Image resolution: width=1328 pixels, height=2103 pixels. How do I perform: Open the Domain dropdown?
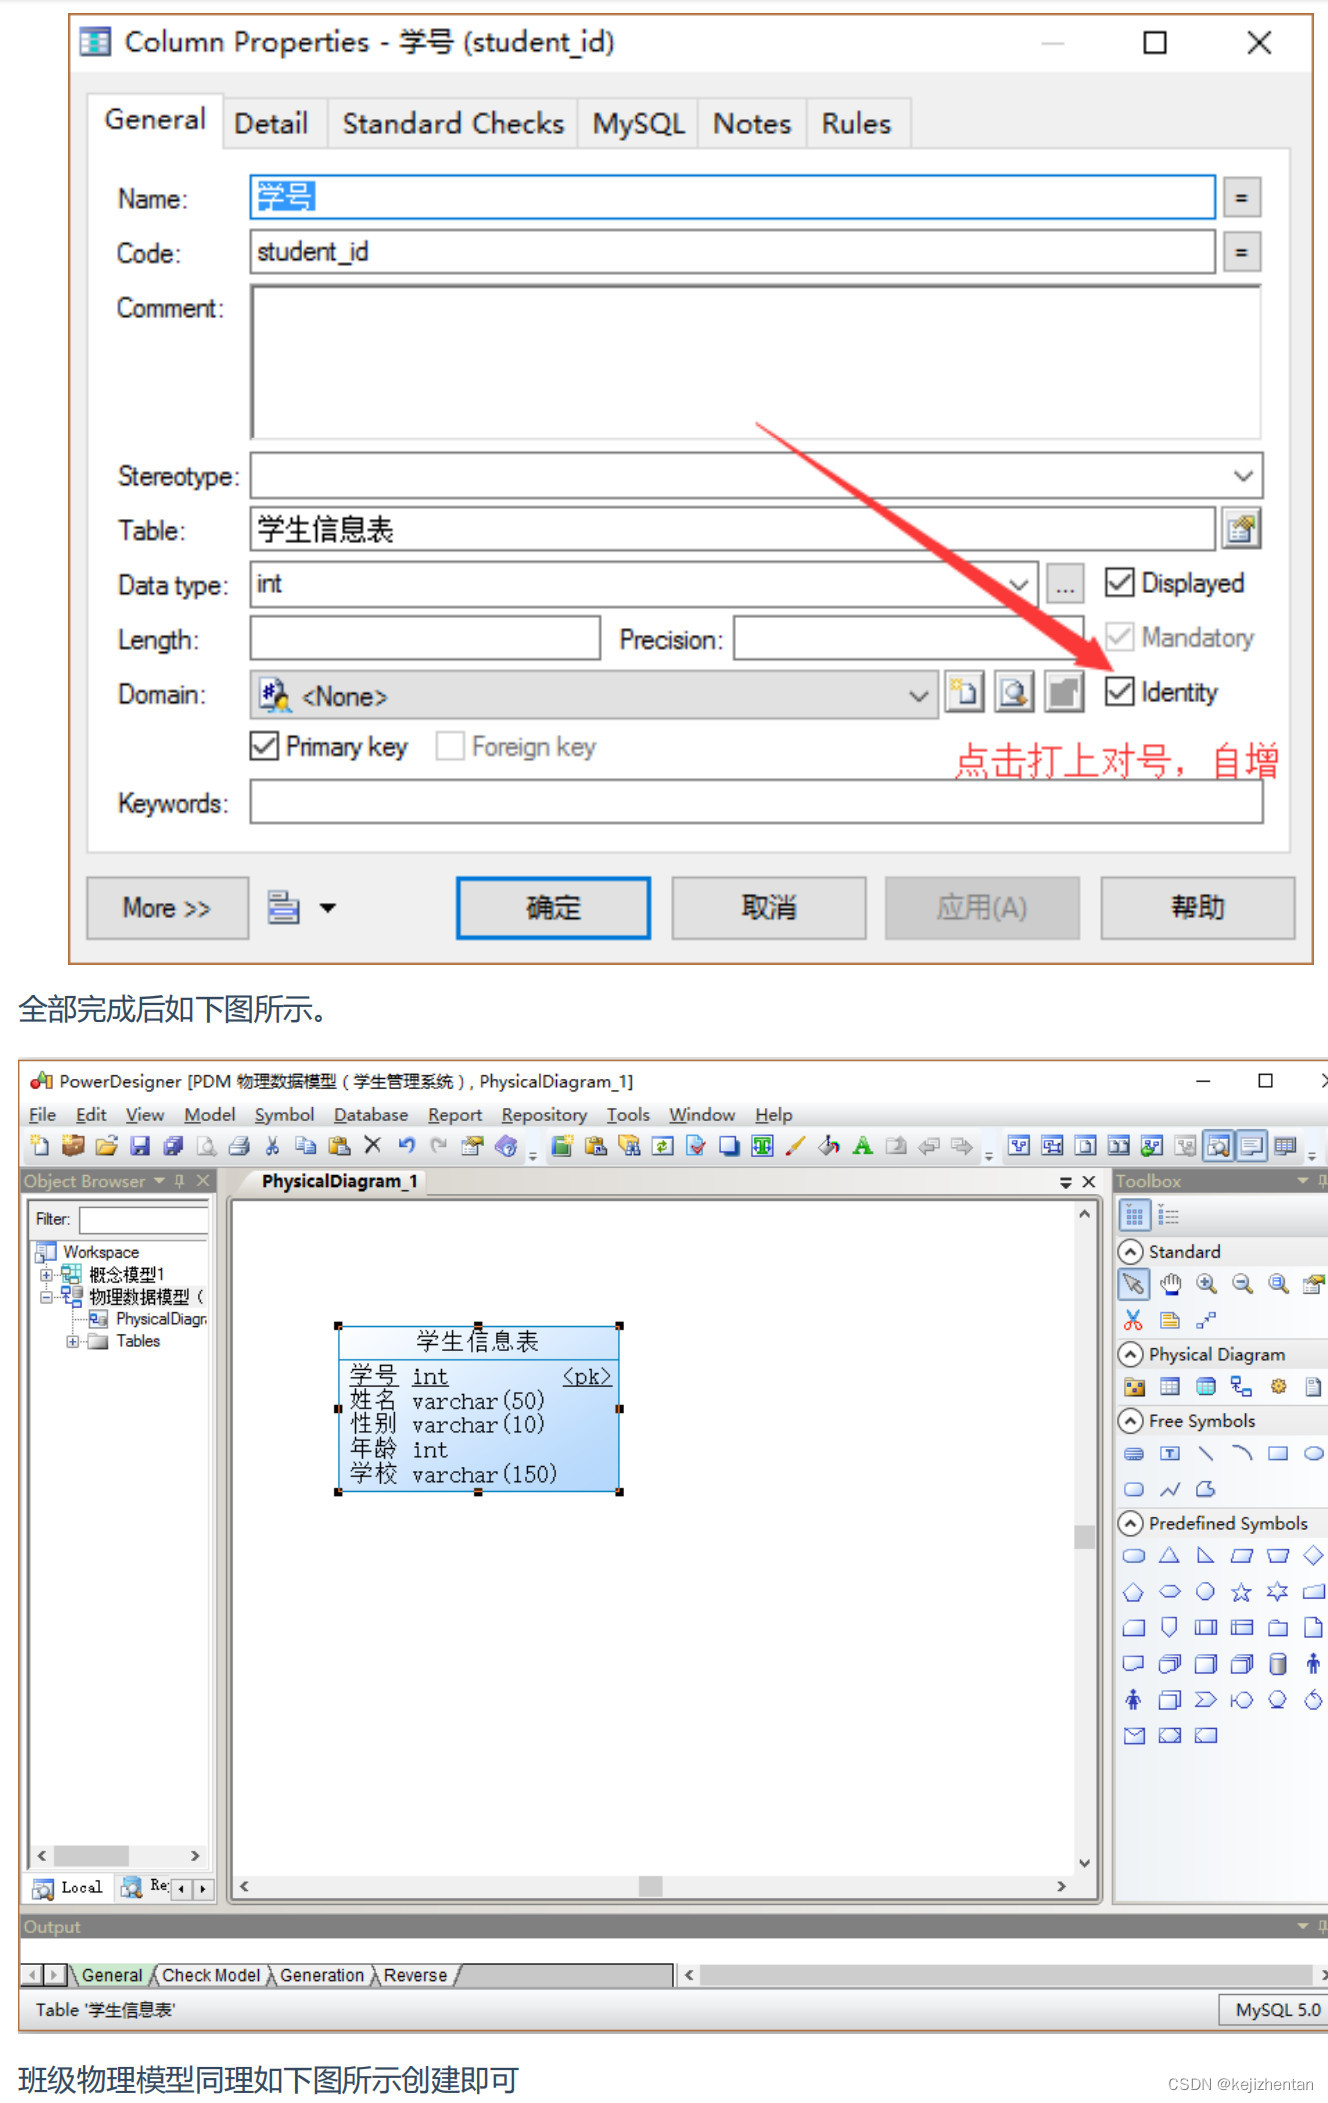[918, 696]
